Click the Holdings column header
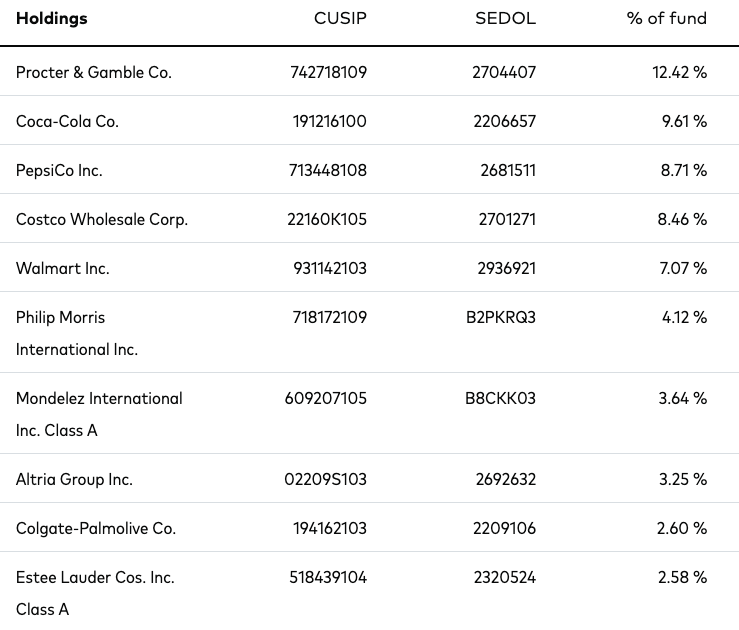This screenshot has height=630, width=739. (52, 18)
